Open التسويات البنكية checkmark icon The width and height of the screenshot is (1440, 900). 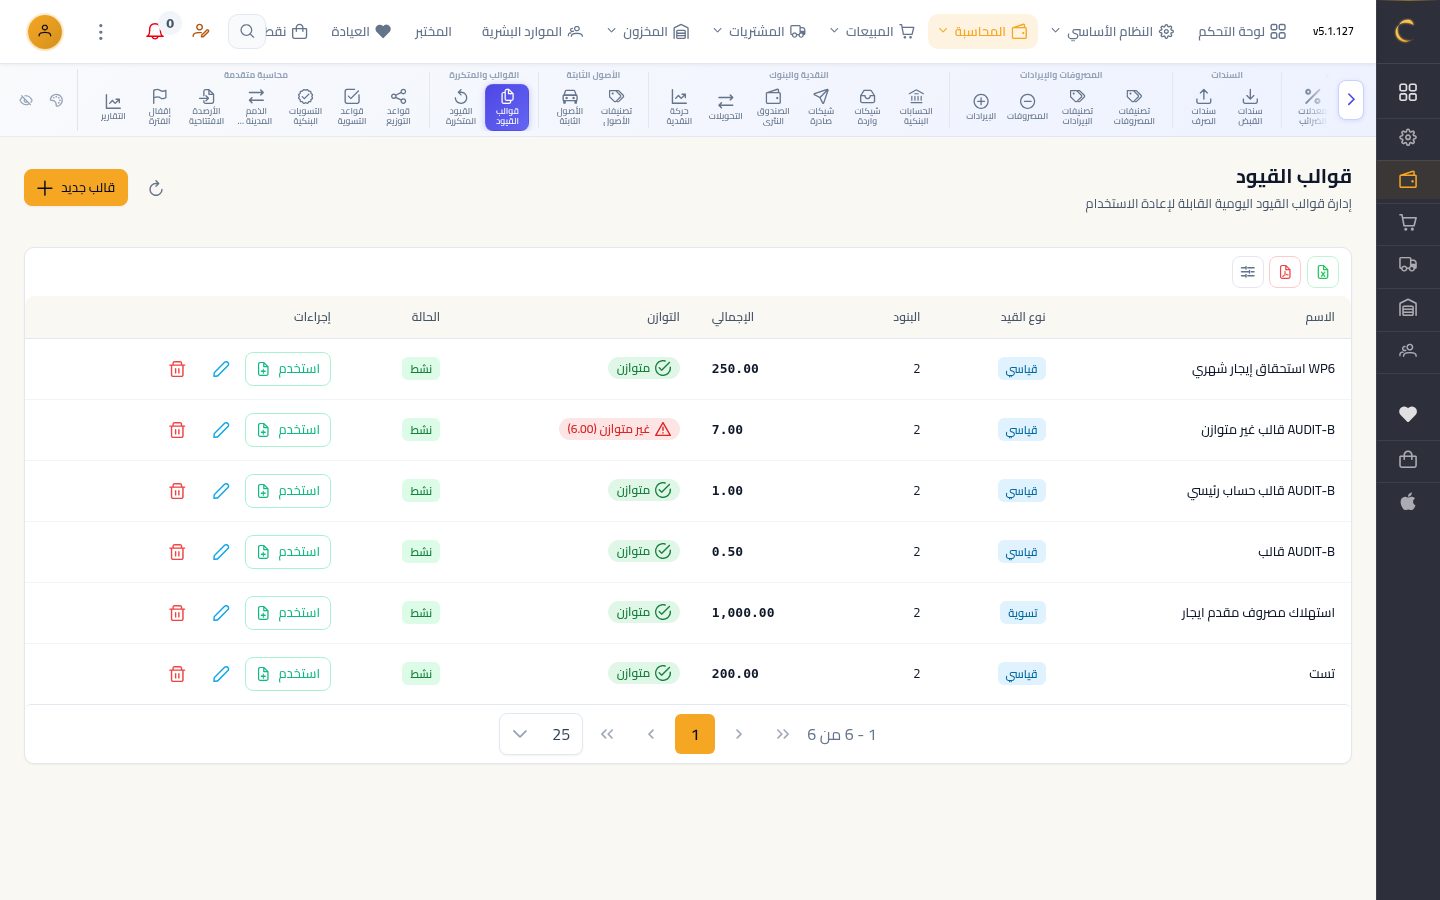[305, 107]
